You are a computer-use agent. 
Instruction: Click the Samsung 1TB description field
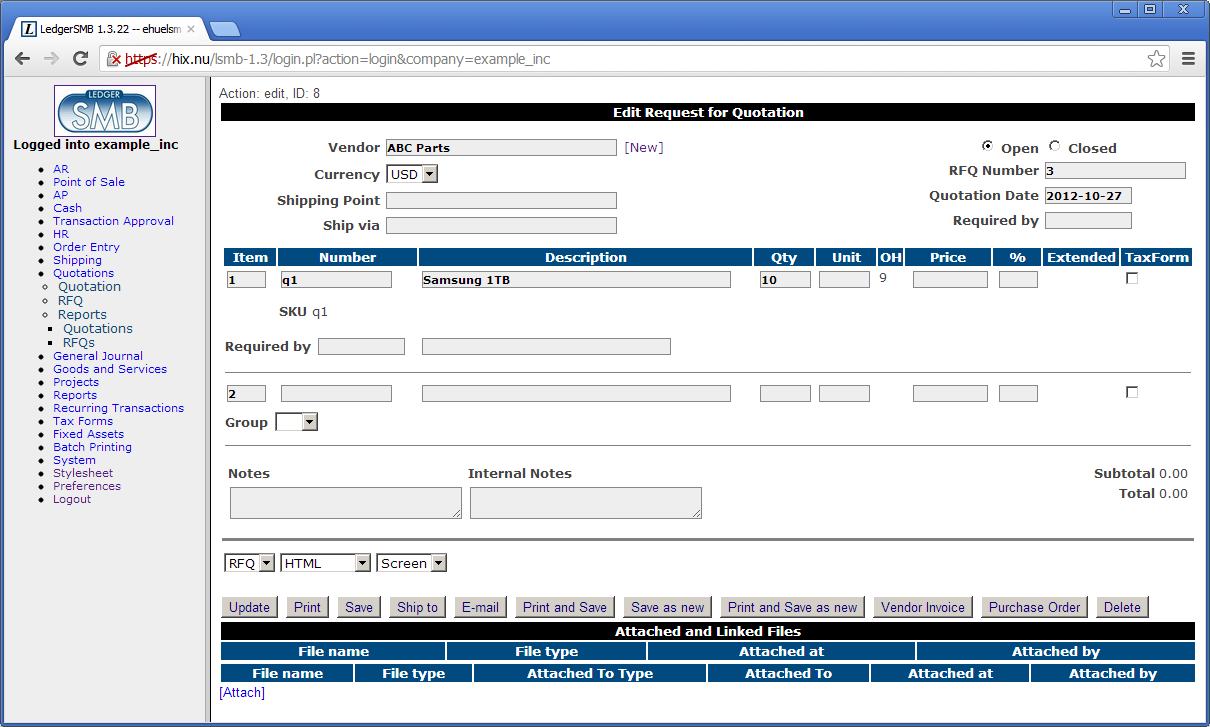(x=576, y=280)
